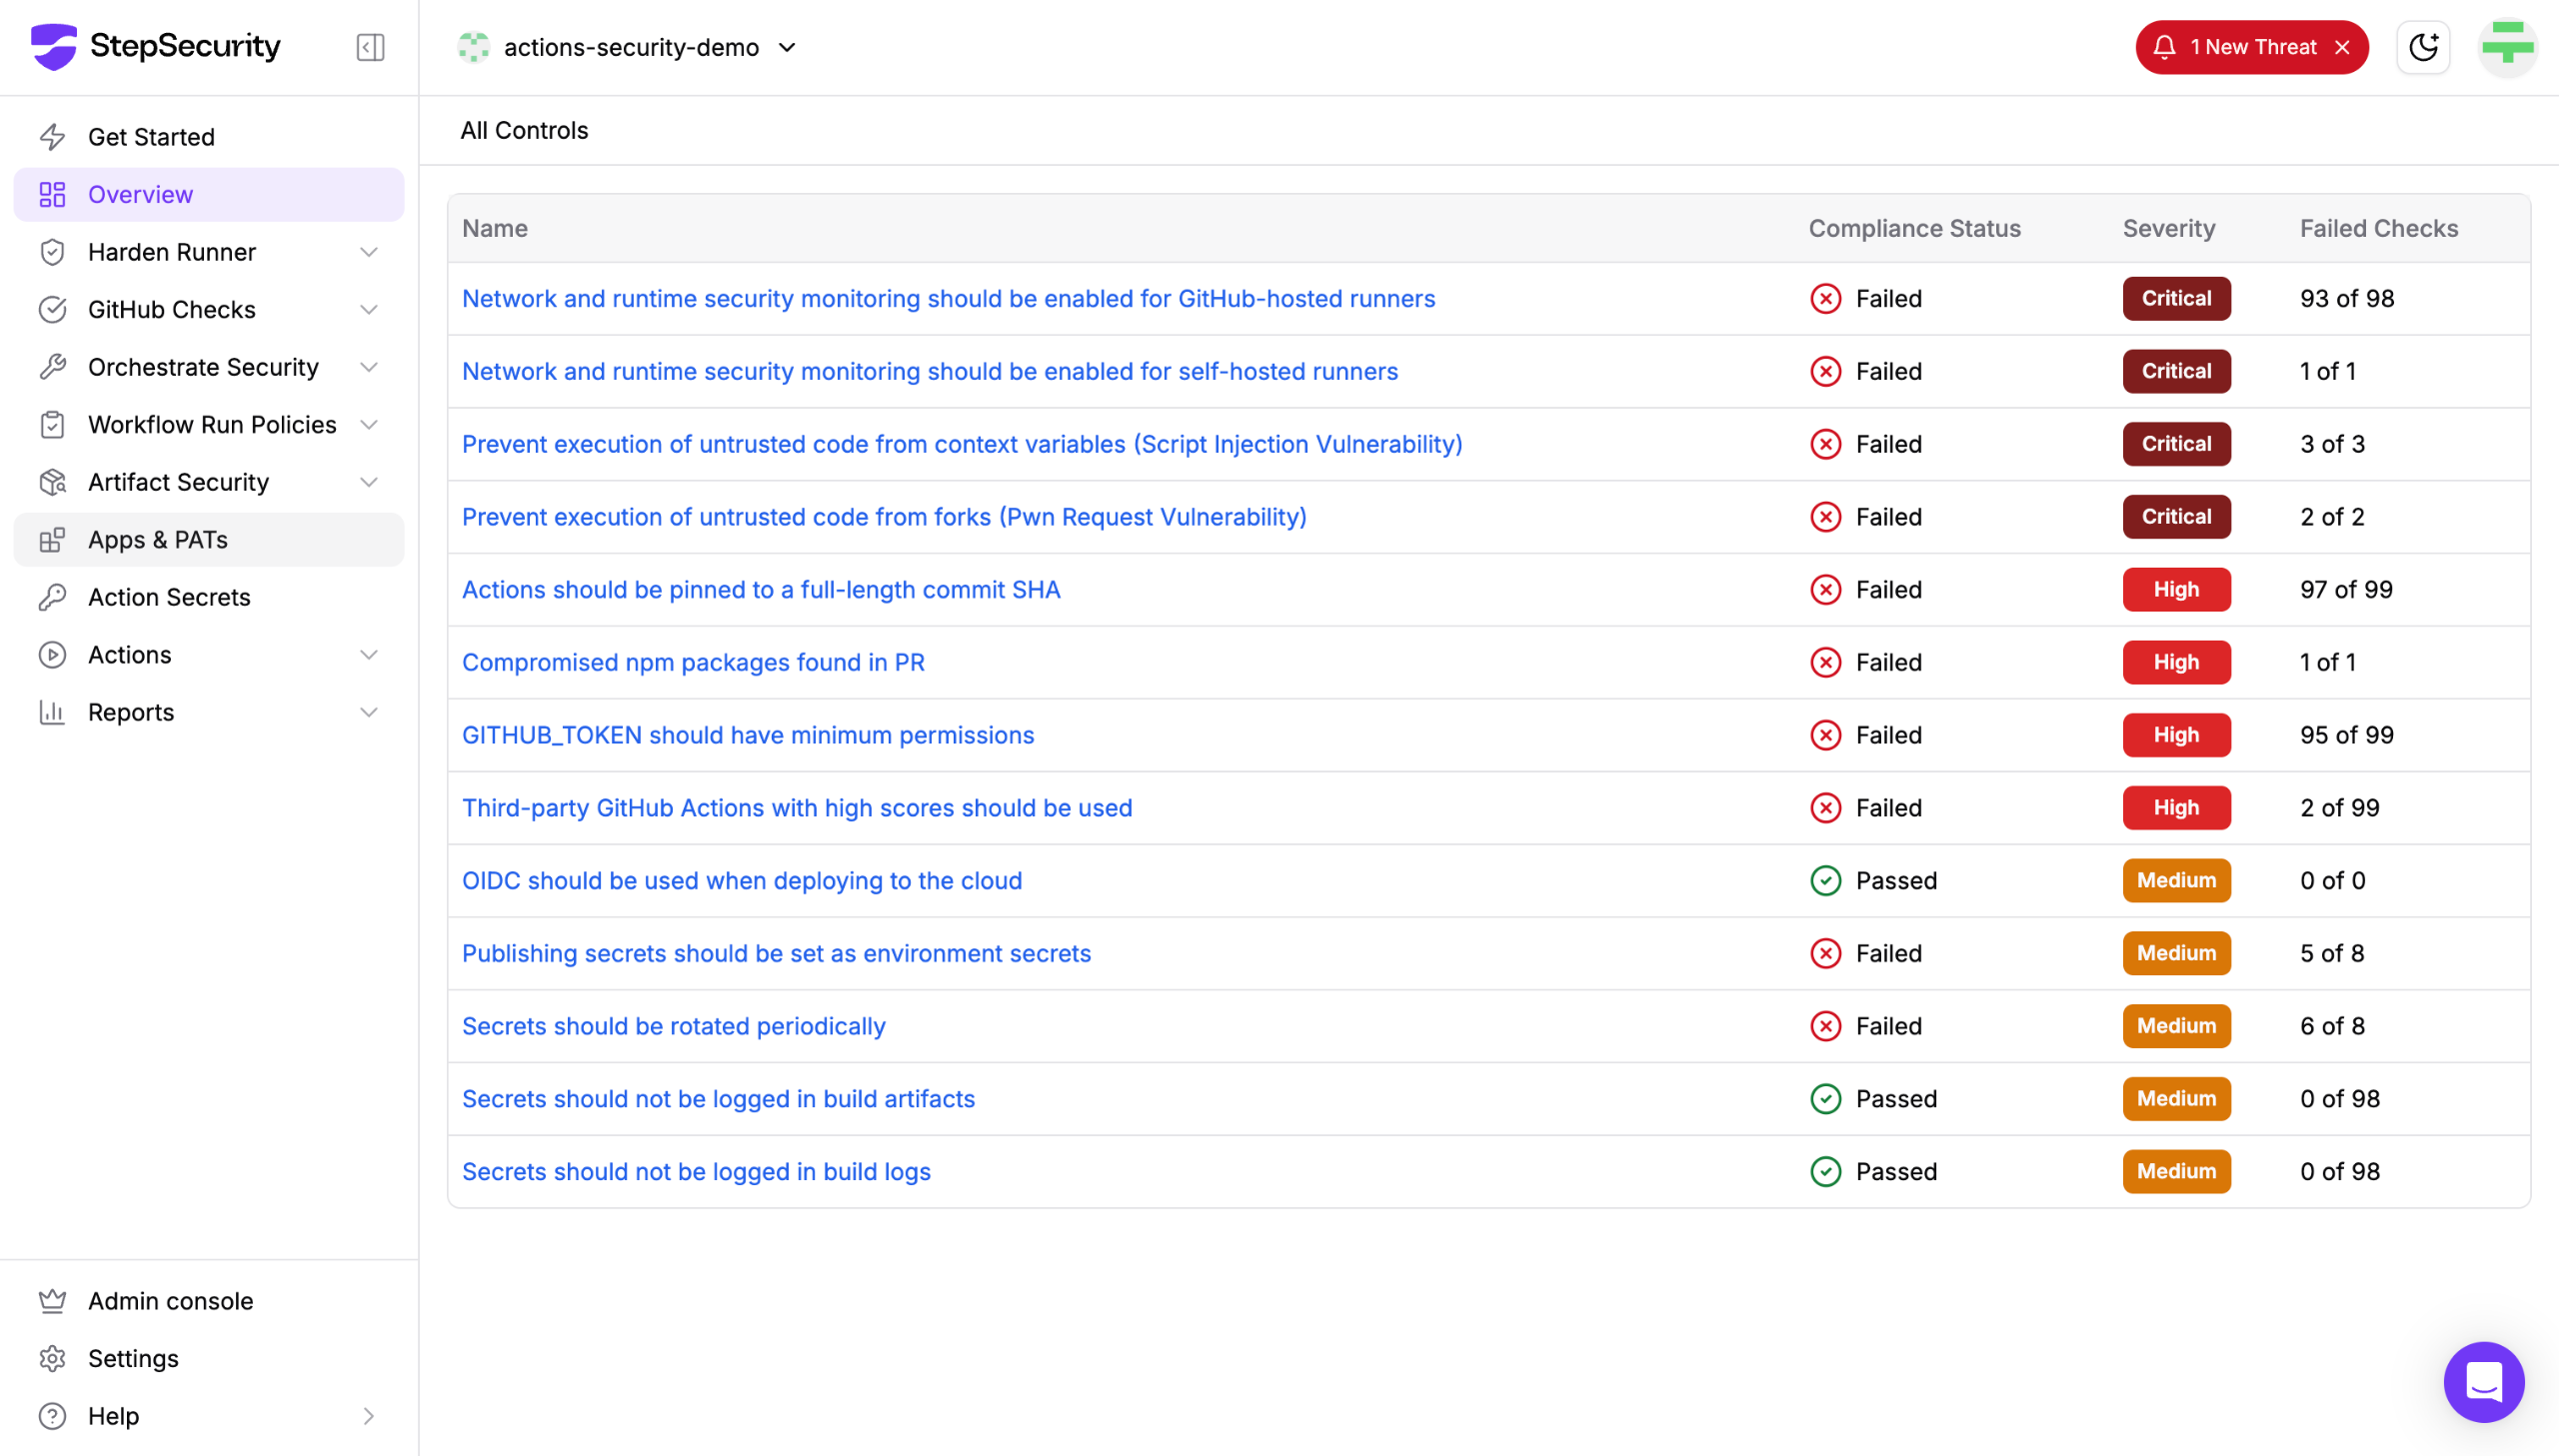Dismiss the 1 New Threat alert
Image resolution: width=2559 pixels, height=1456 pixels.
[2342, 47]
